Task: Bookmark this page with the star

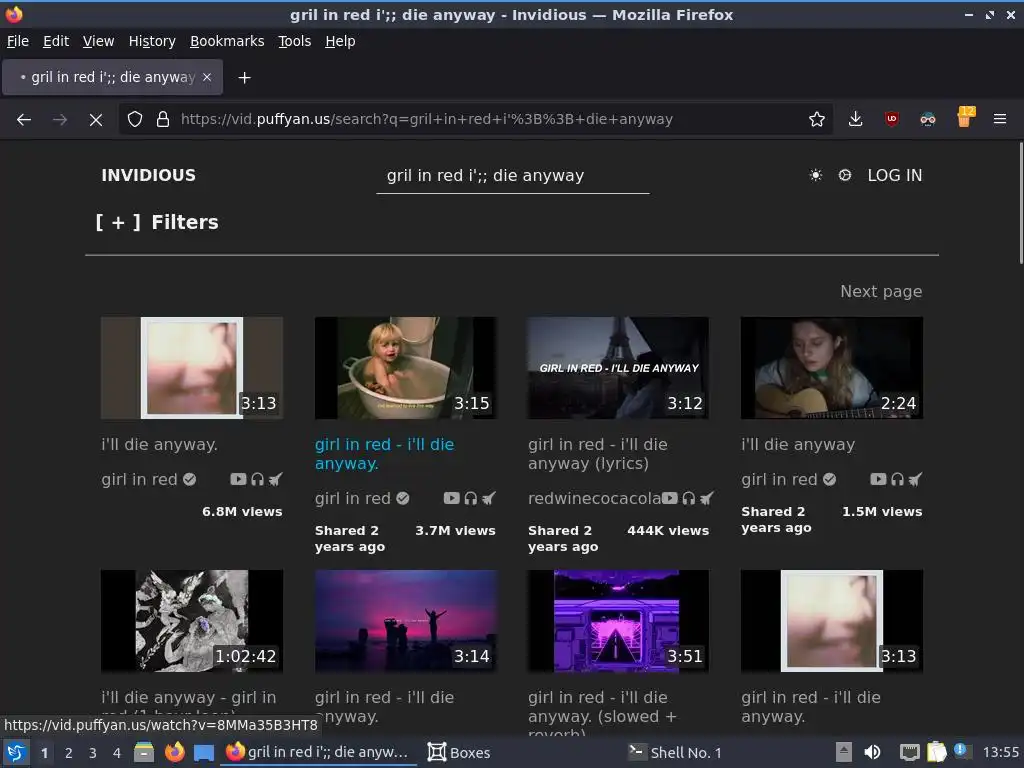Action: (x=816, y=120)
